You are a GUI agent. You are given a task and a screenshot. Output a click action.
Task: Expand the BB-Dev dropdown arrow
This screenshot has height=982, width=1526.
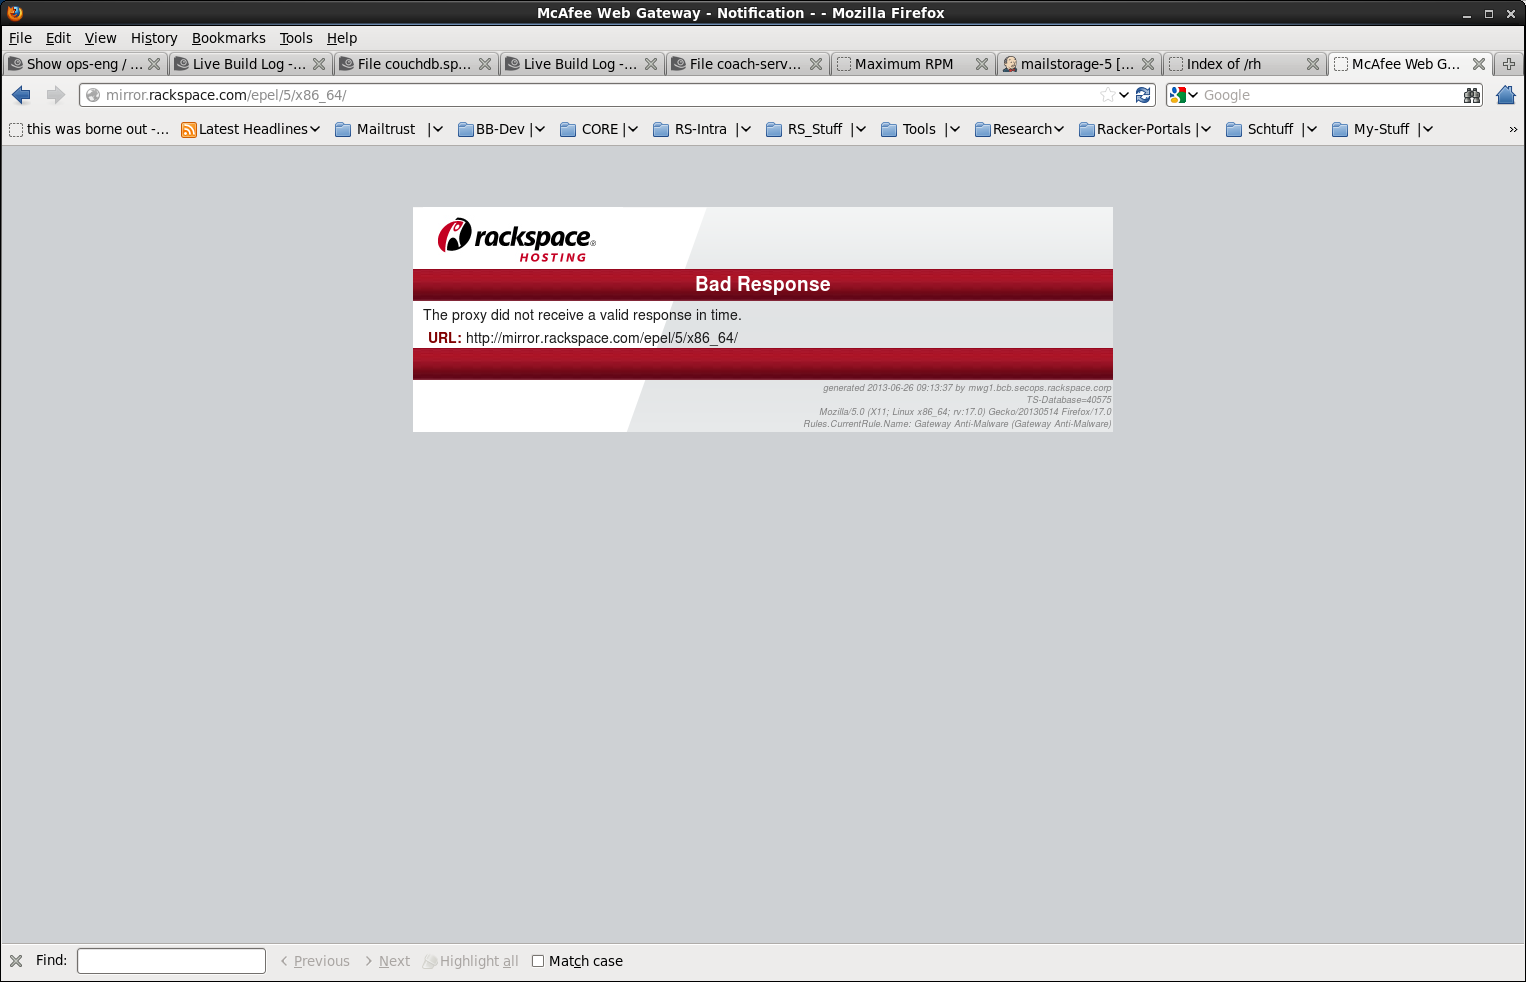540,129
